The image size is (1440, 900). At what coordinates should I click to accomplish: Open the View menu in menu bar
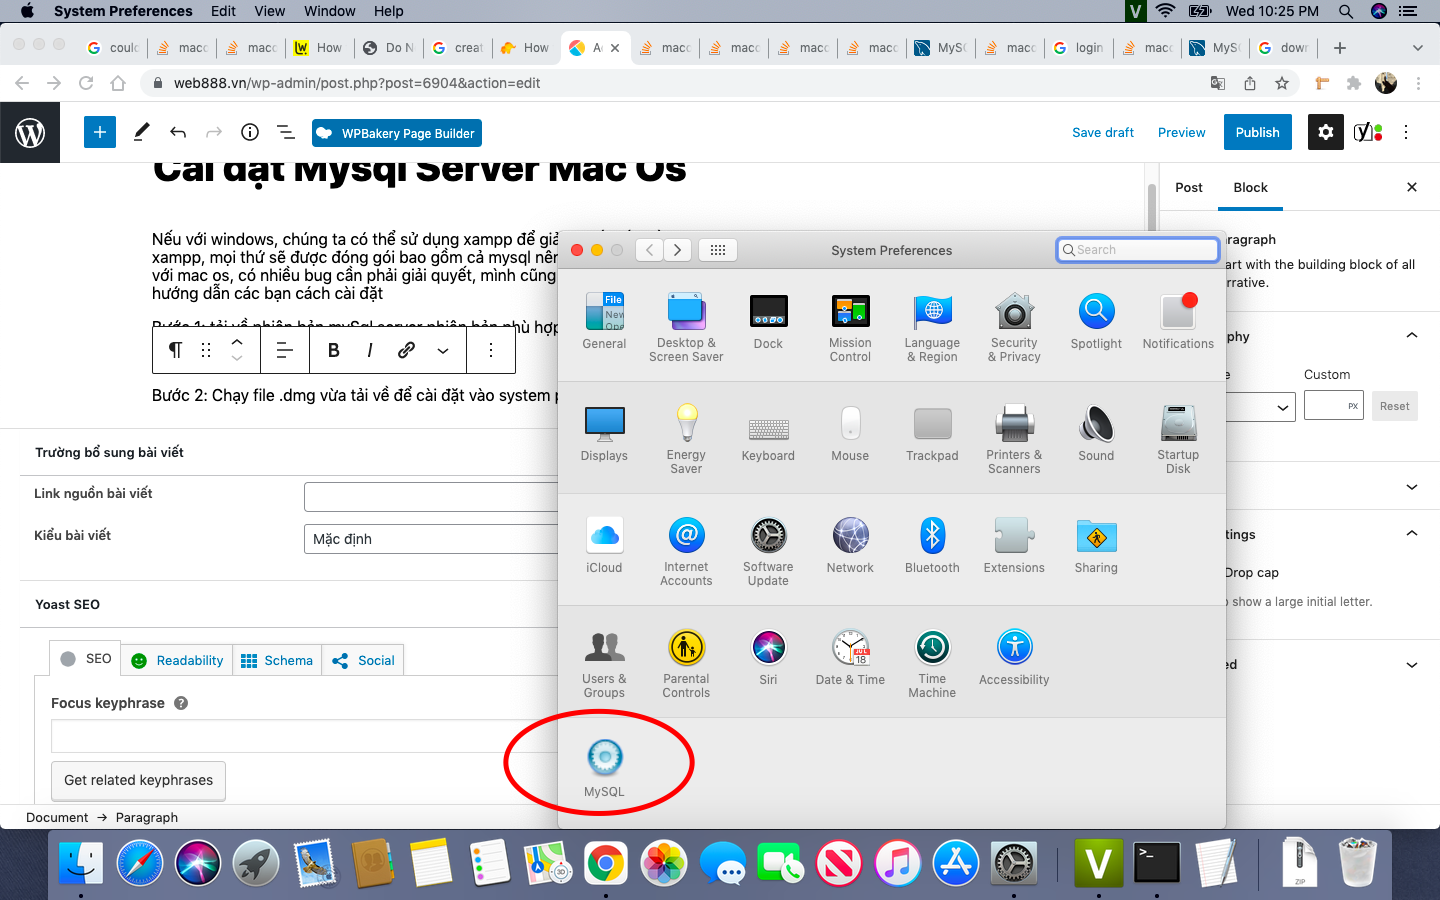pyautogui.click(x=270, y=11)
